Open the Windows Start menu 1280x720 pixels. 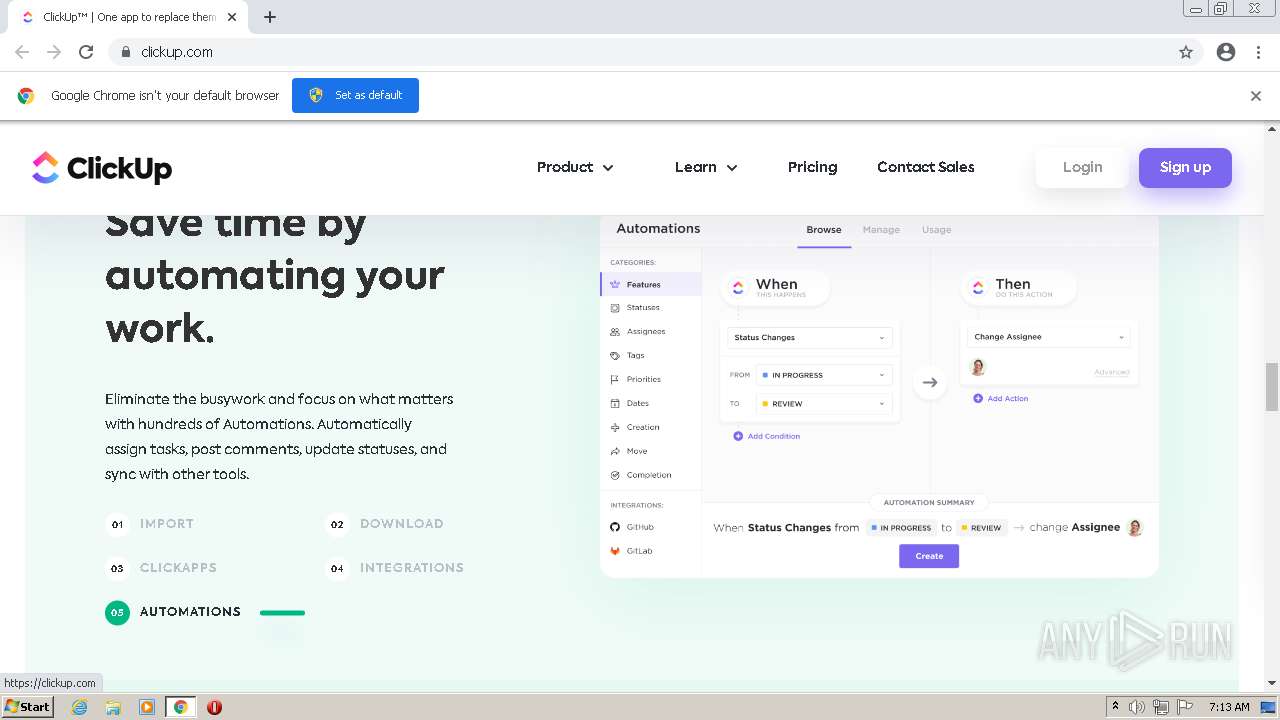coord(28,707)
